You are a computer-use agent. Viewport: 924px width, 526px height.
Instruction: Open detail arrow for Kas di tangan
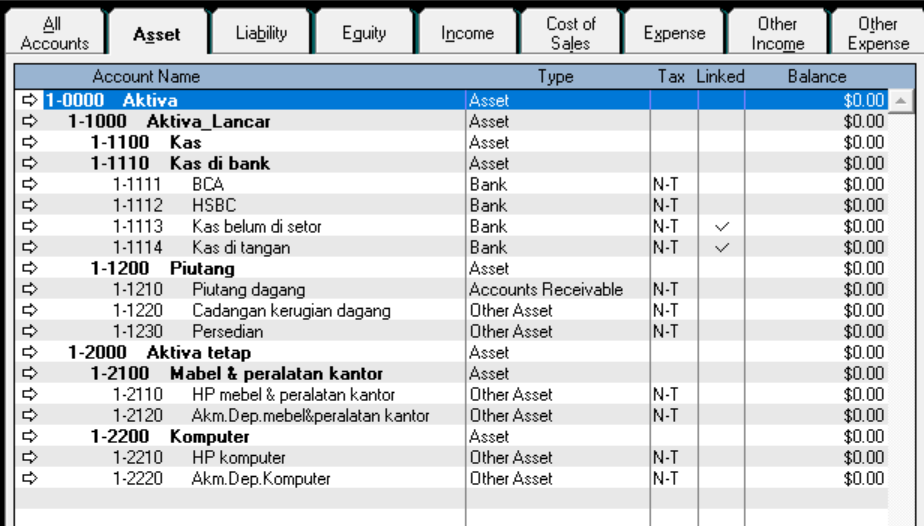pyautogui.click(x=29, y=247)
